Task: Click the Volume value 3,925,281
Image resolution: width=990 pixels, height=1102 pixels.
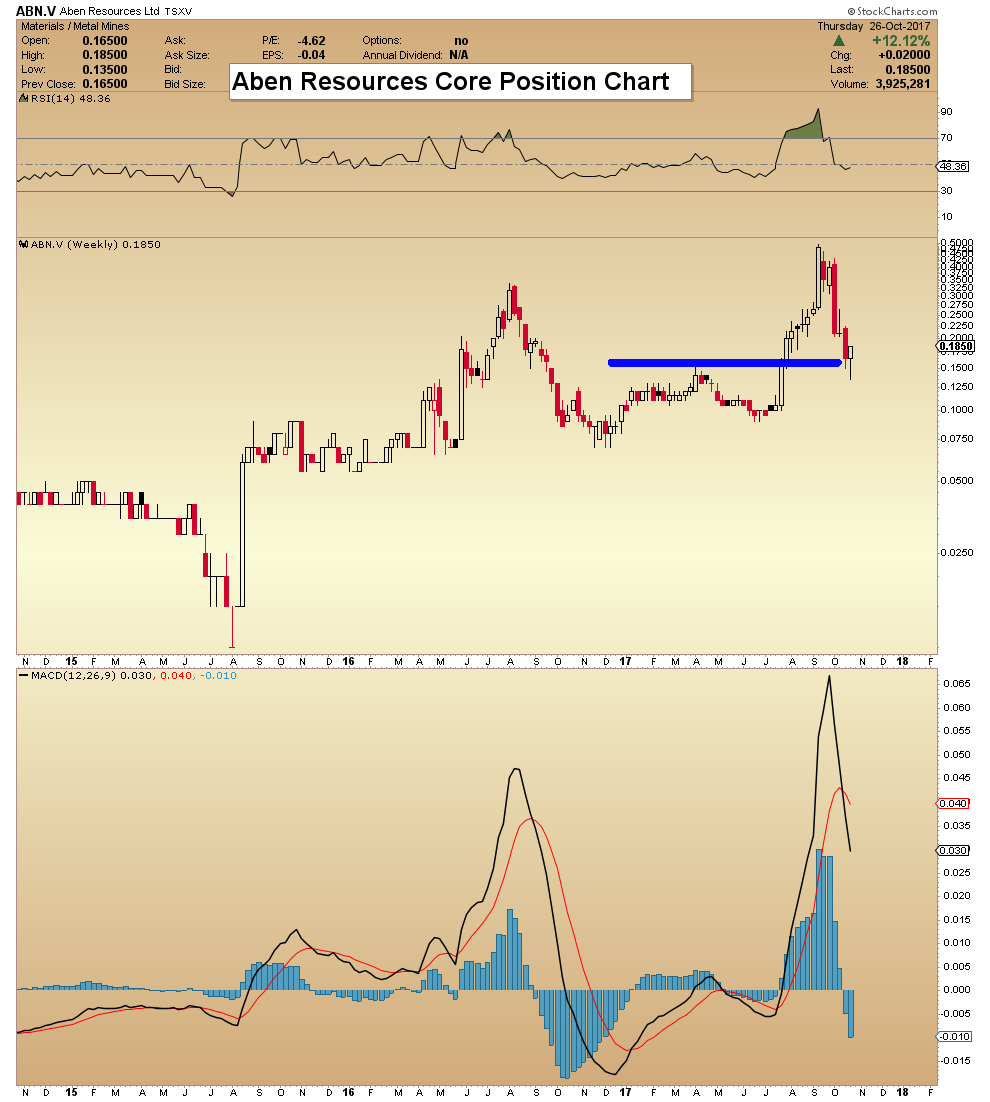Action: coord(902,84)
